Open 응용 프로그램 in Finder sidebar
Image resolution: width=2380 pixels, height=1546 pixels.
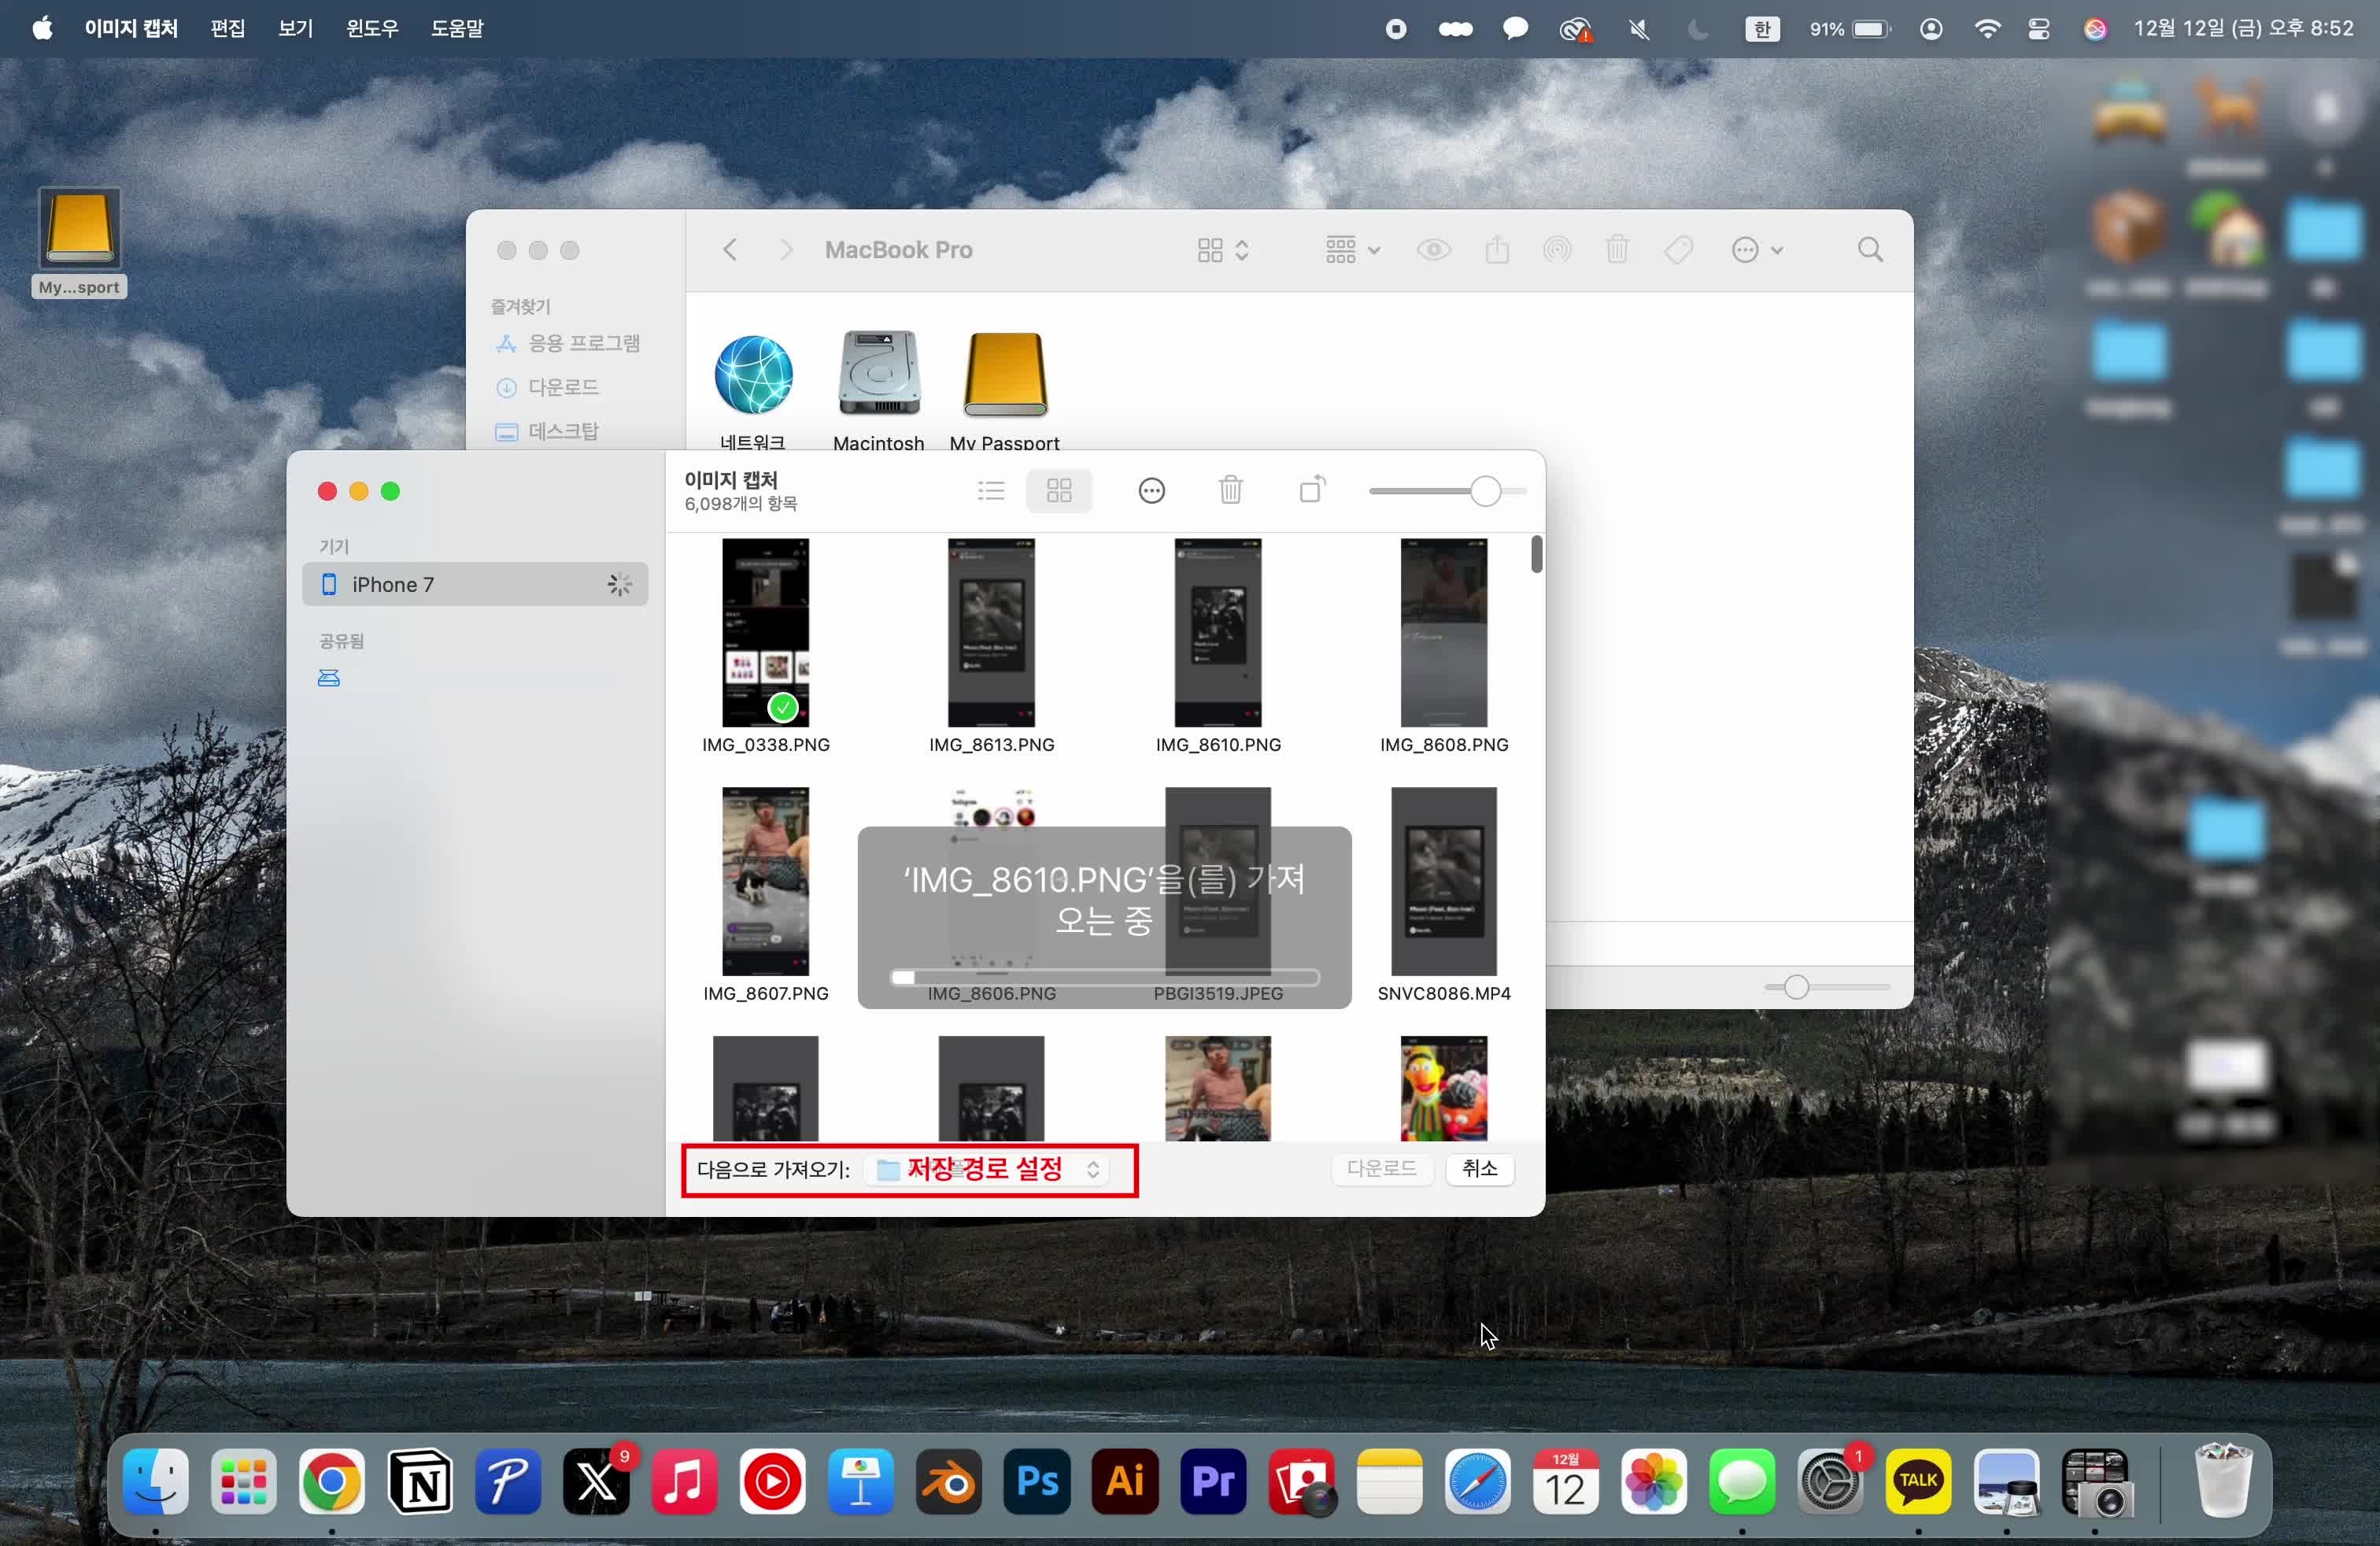(569, 344)
